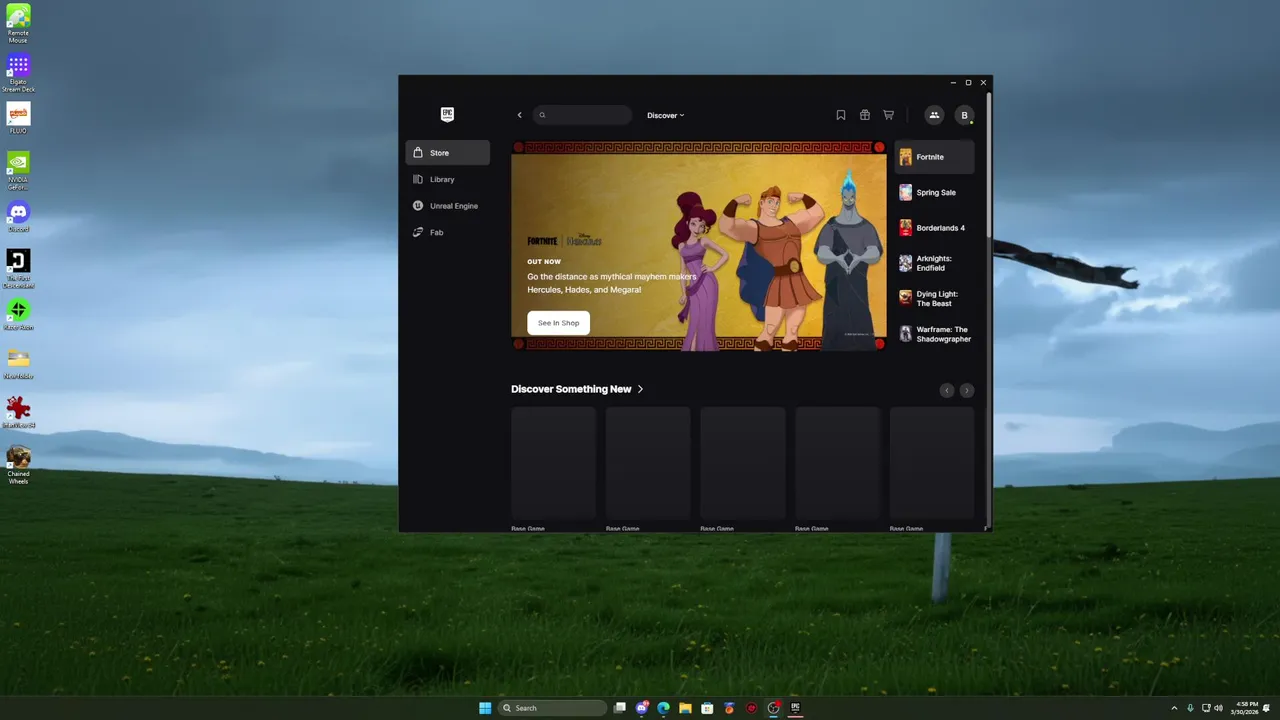Open Remote Mouse desktop shortcut
Viewport: 1280px width, 720px height.
[x=18, y=23]
